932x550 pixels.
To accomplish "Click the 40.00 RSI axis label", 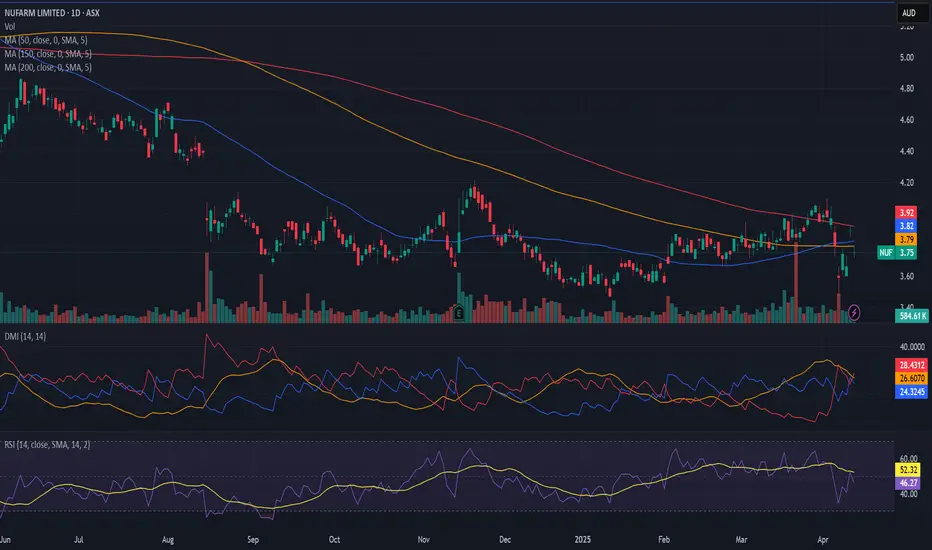I will pos(908,494).
